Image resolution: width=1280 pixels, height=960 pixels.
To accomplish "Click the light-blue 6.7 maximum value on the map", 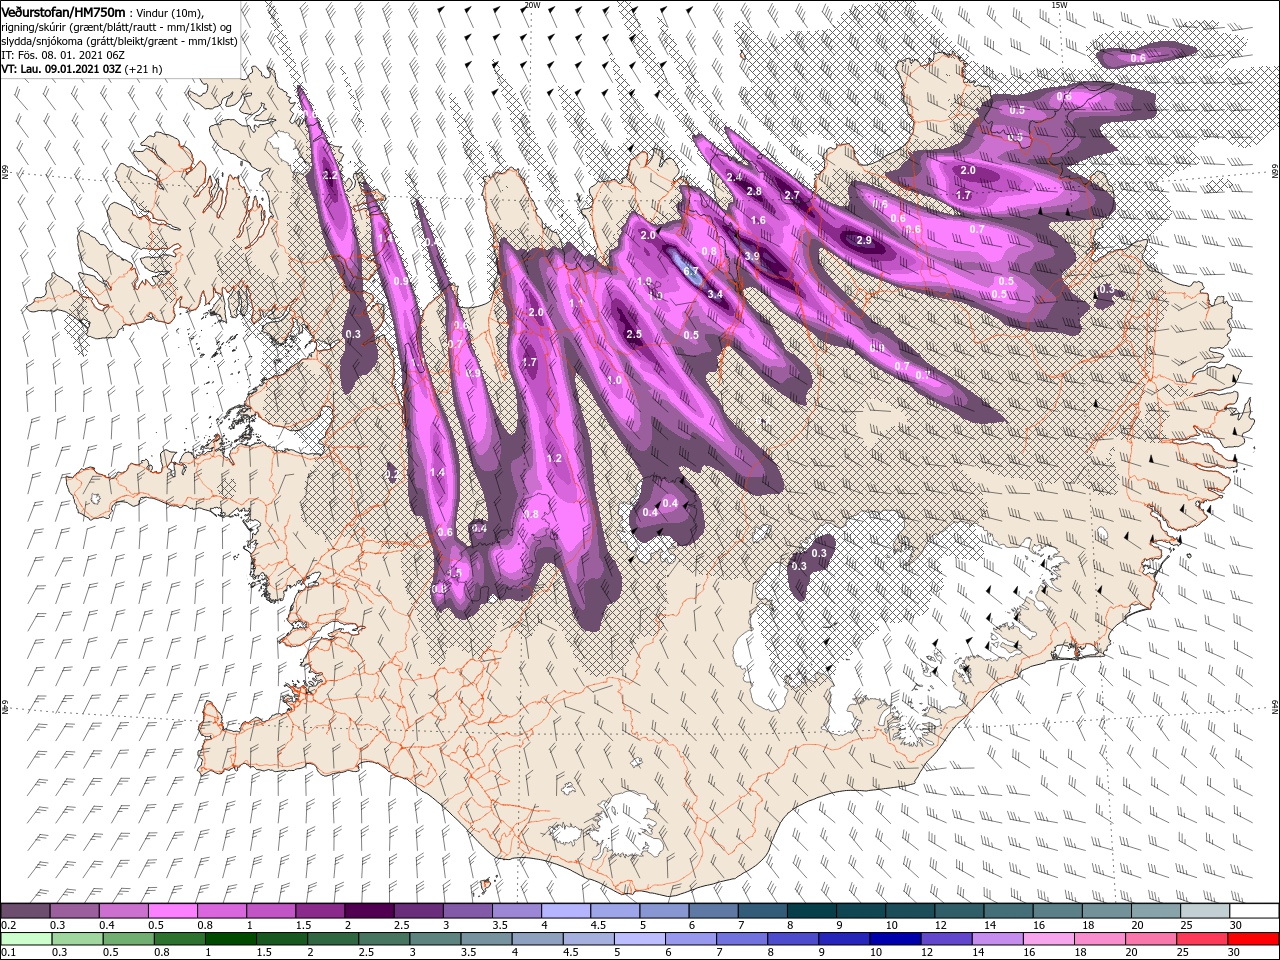I will (x=690, y=272).
